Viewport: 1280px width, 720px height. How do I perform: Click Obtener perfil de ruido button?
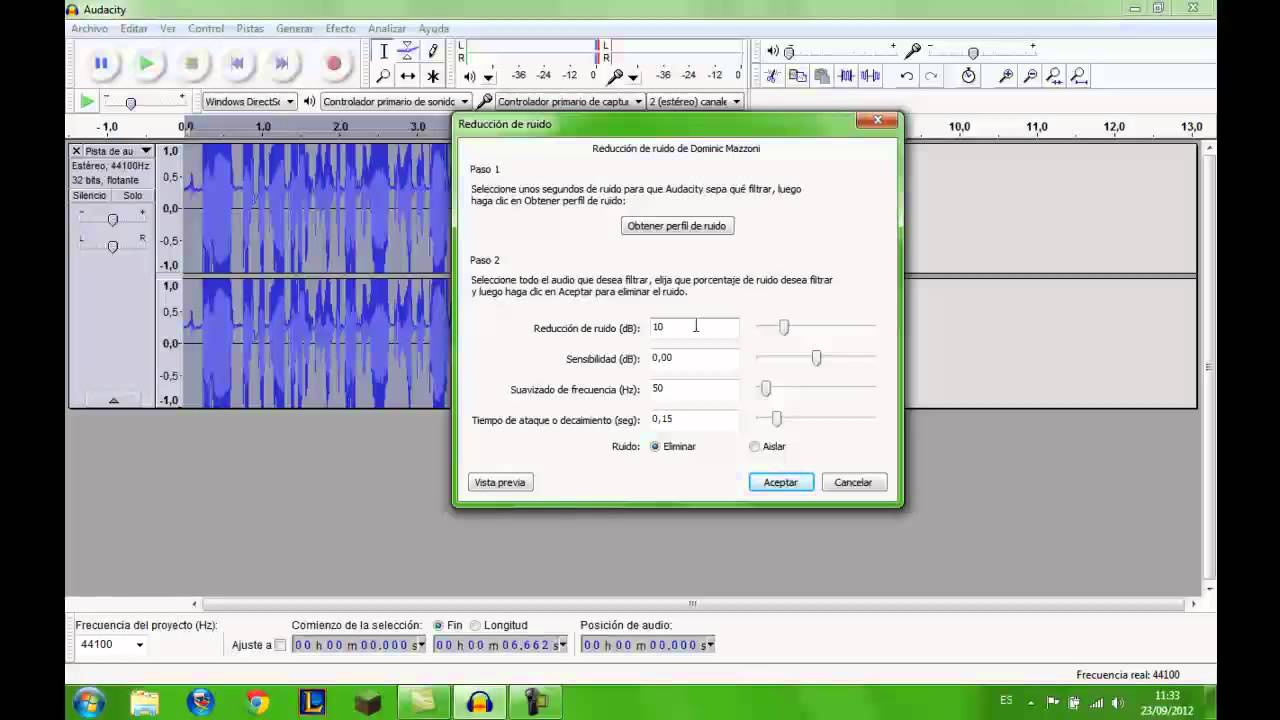tap(677, 226)
